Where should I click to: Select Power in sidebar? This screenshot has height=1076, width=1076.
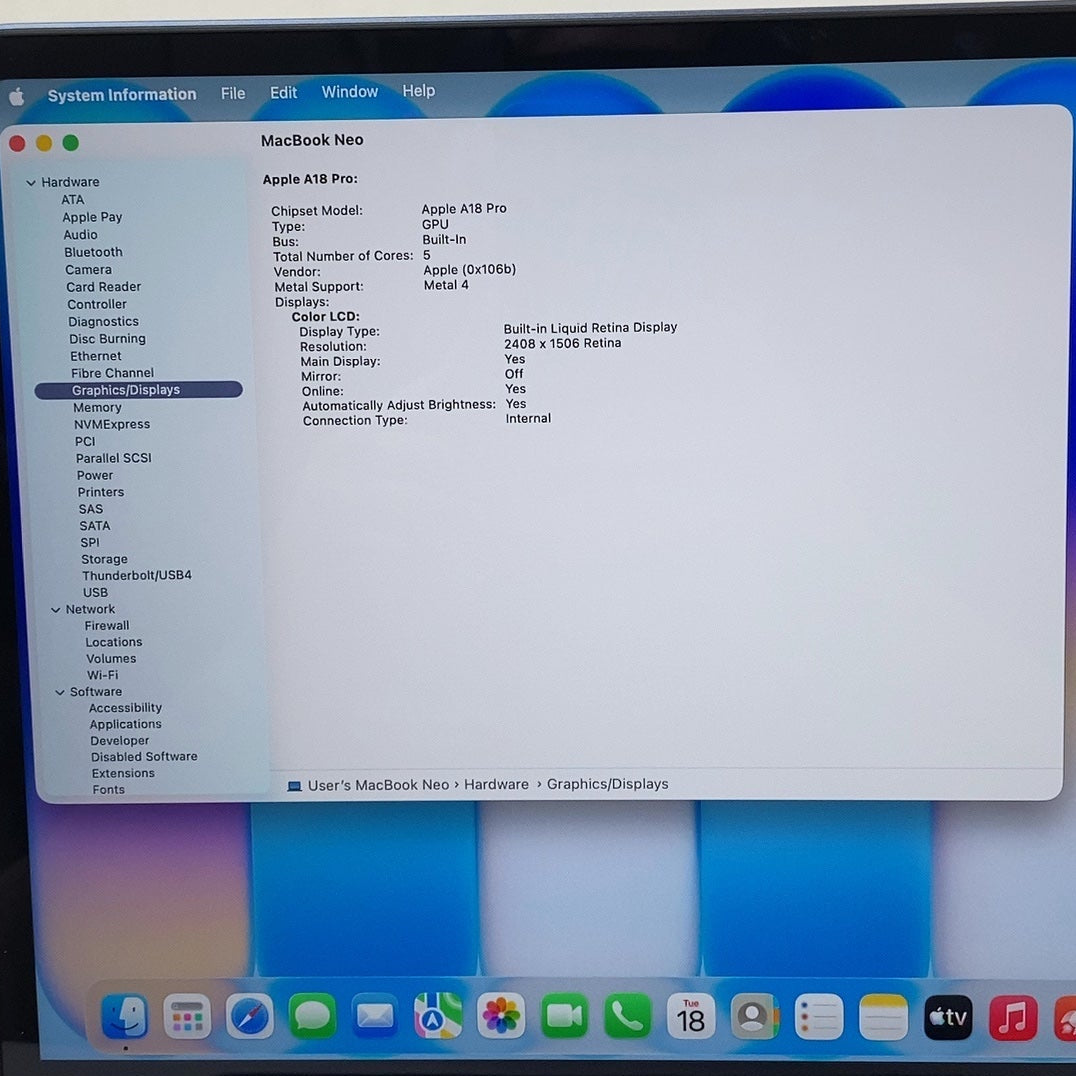pyautogui.click(x=95, y=475)
